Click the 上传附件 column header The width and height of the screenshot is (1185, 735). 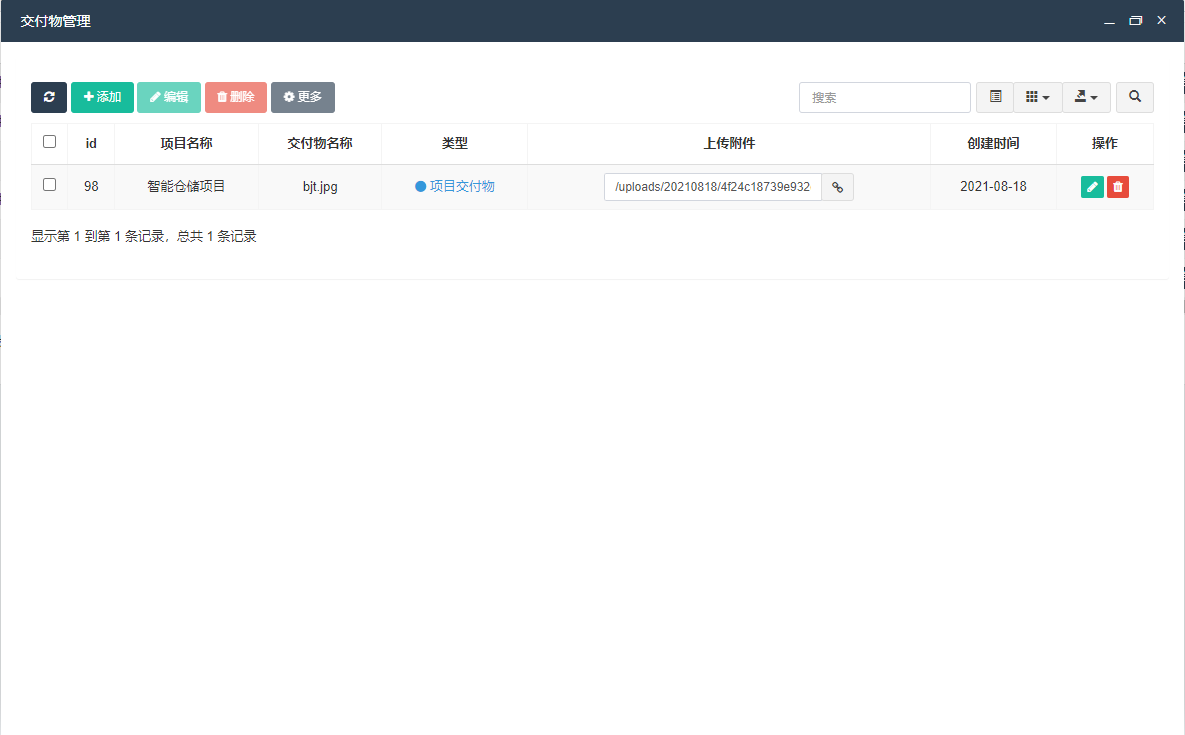[729, 144]
